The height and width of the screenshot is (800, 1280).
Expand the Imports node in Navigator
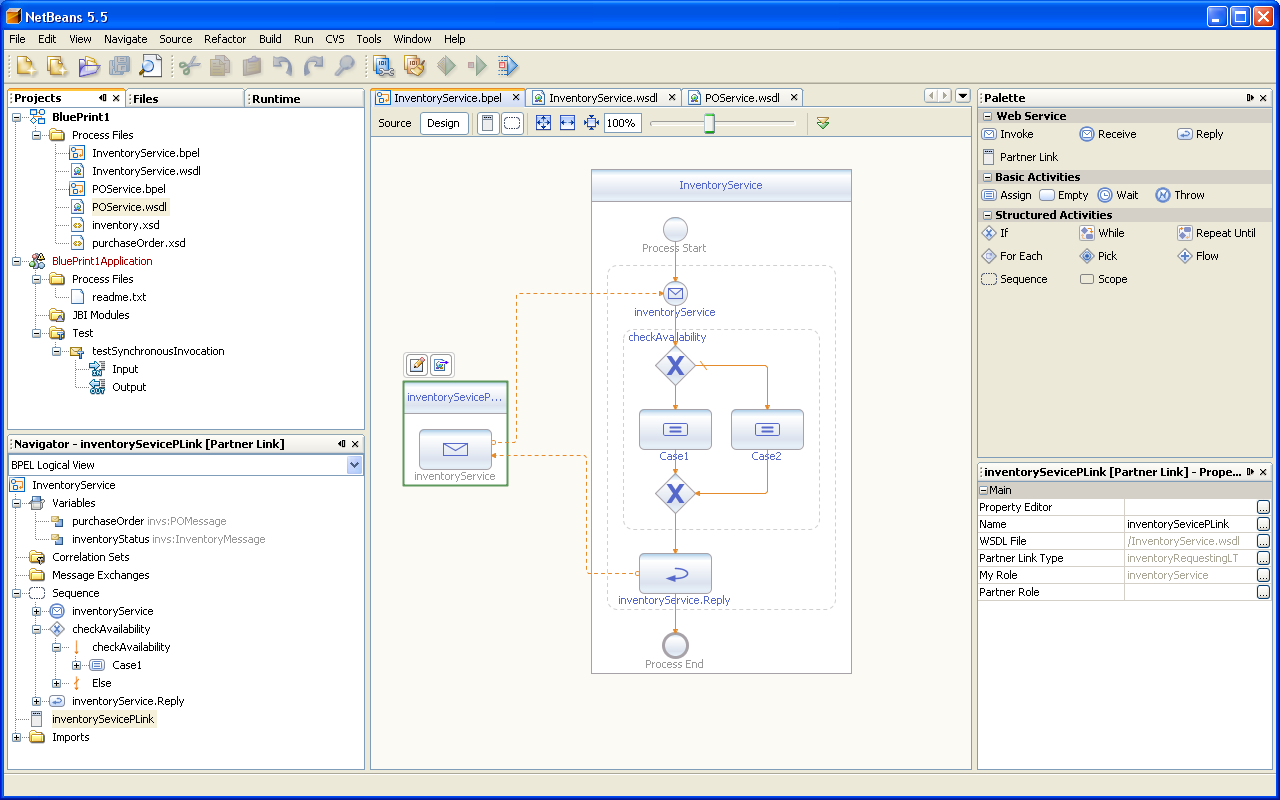pyautogui.click(x=17, y=737)
